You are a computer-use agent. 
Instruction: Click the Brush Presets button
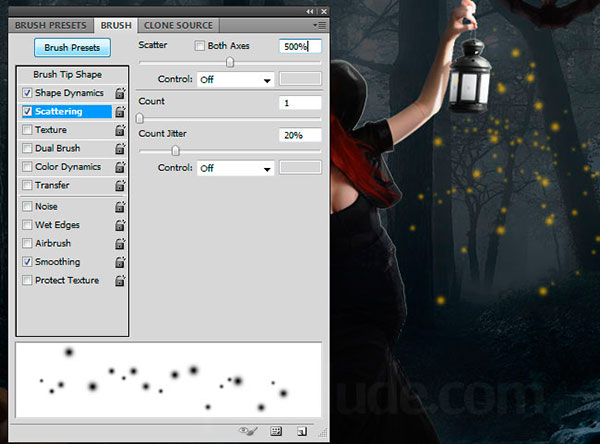tap(72, 47)
